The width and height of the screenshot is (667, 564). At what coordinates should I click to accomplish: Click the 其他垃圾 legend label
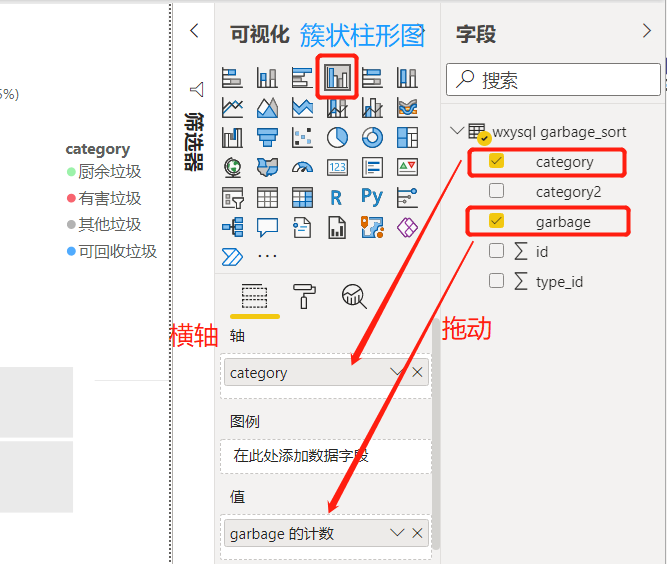tap(110, 225)
